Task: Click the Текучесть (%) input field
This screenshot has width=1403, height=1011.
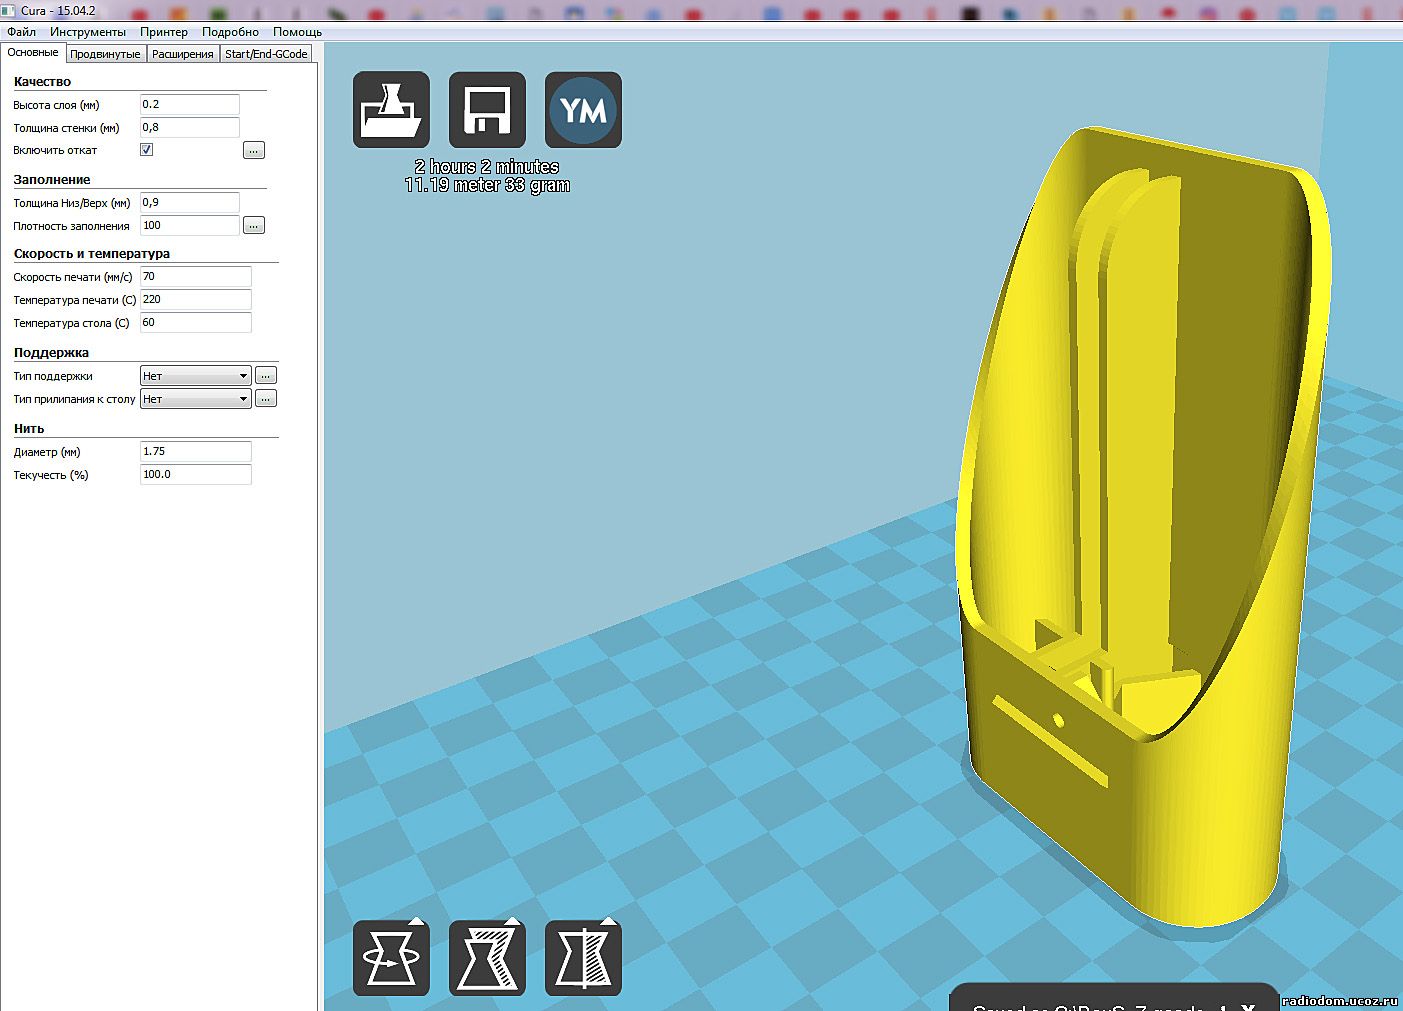Action: coord(196,474)
